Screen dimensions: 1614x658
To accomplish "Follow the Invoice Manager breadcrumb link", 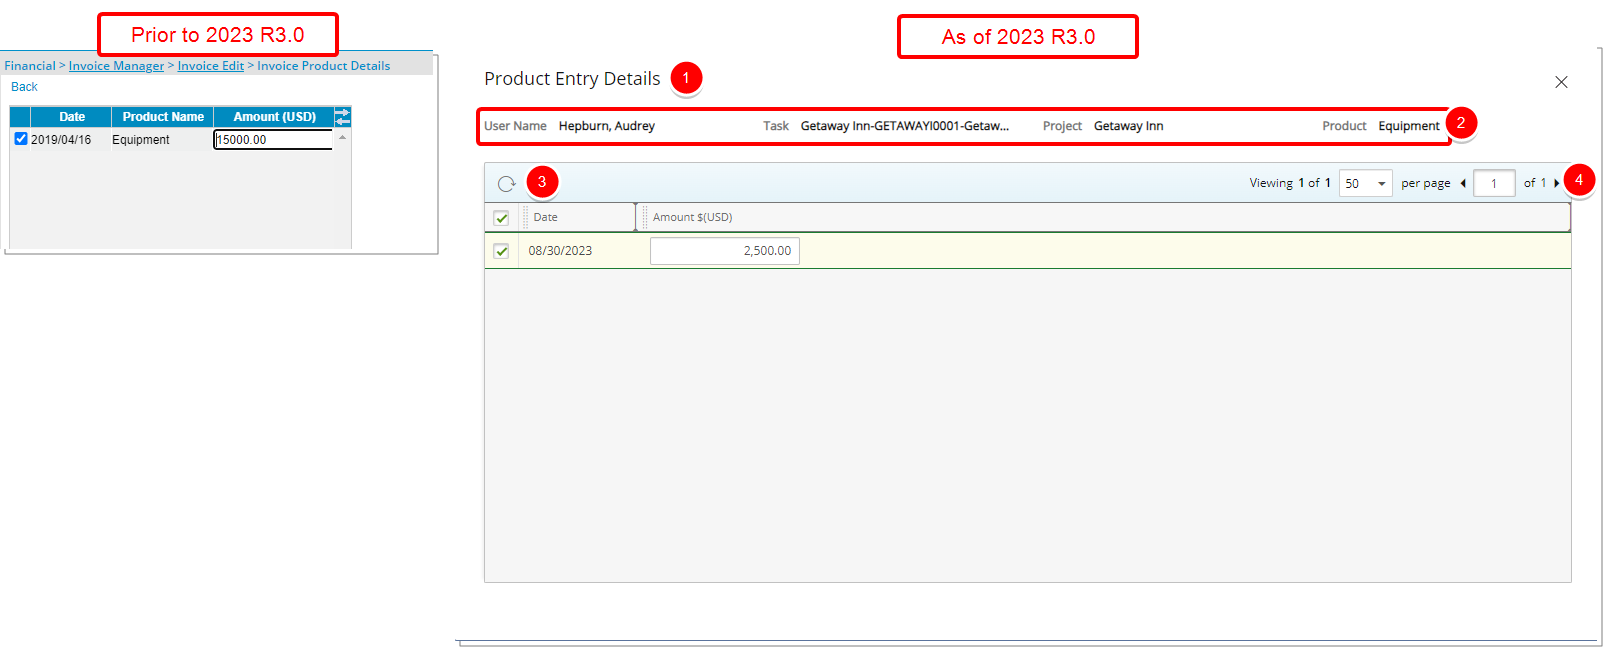I will (x=116, y=66).
